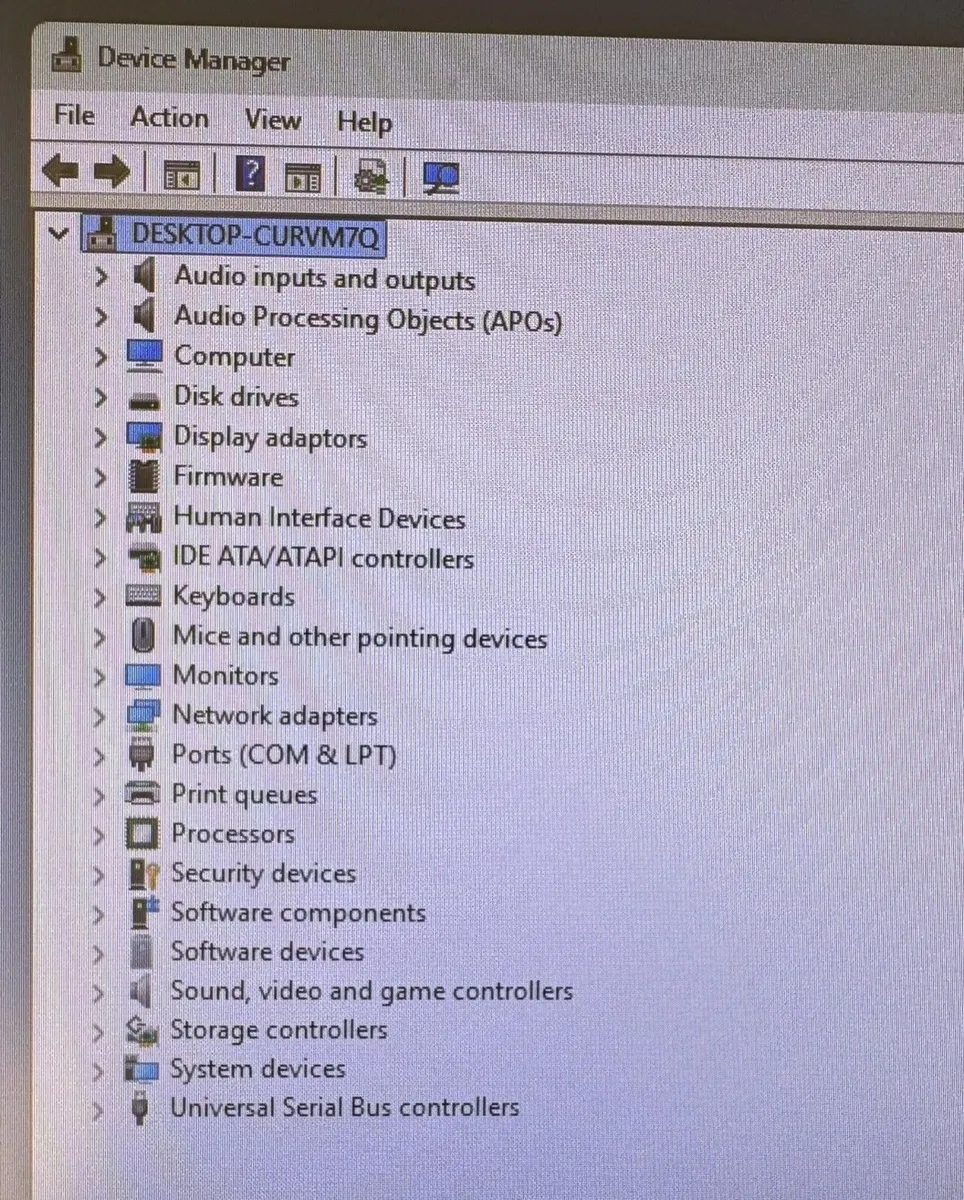Click the Keyboards category icon
Image resolution: width=964 pixels, height=1200 pixels.
143,596
